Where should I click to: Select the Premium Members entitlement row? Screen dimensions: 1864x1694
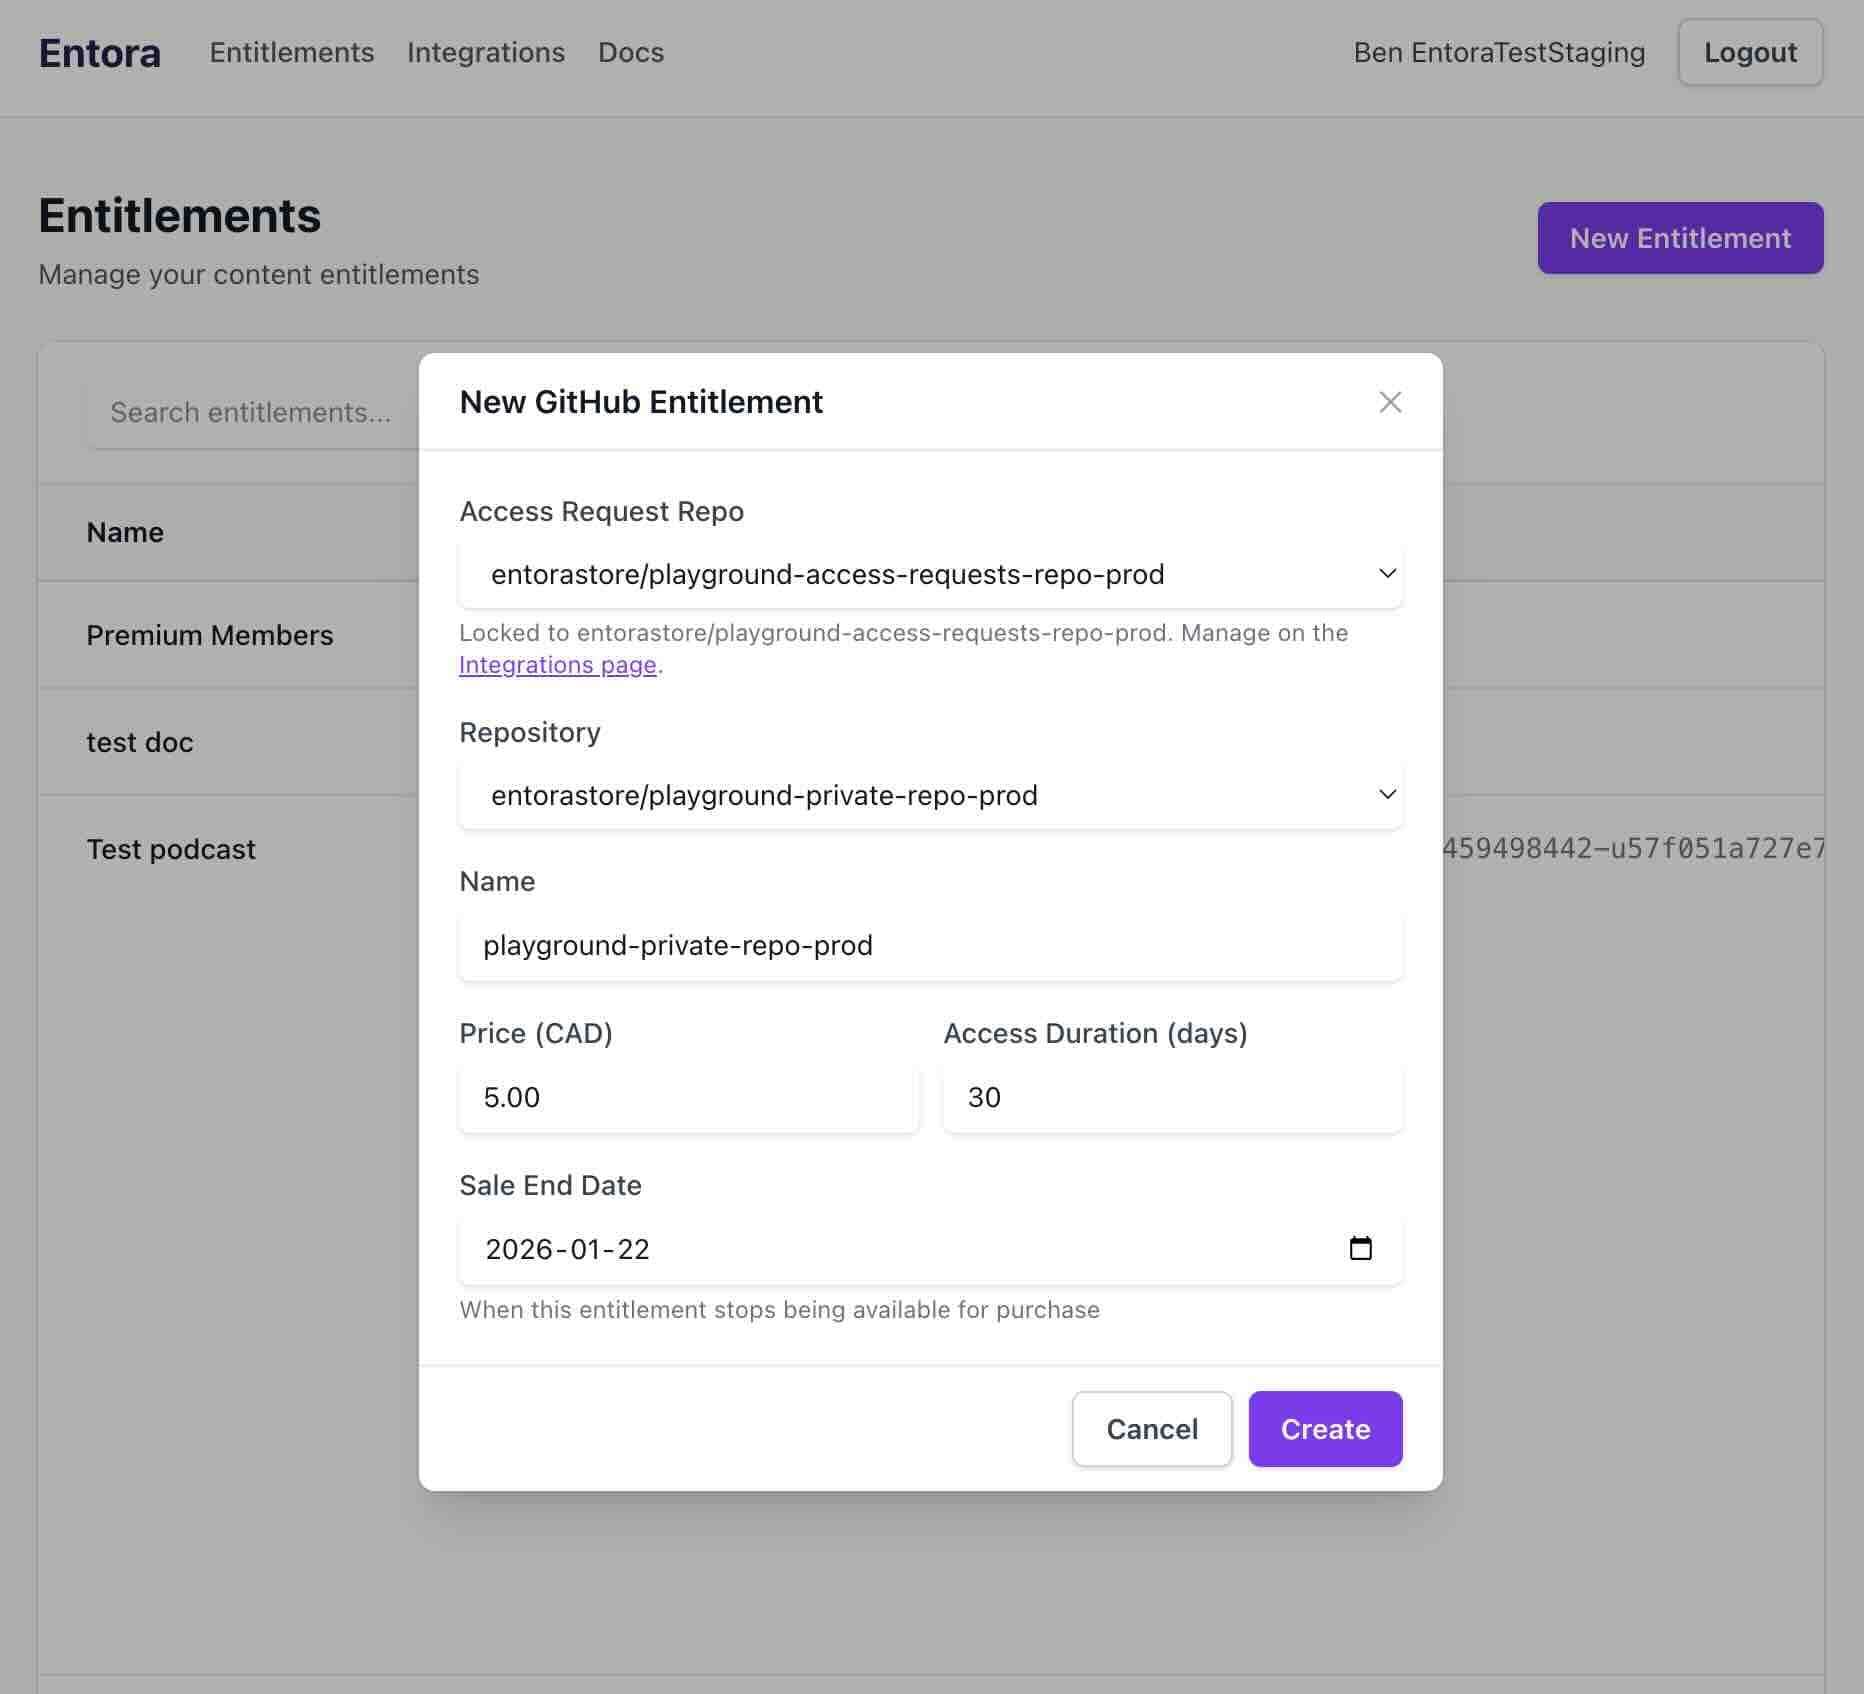pyautogui.click(x=210, y=635)
